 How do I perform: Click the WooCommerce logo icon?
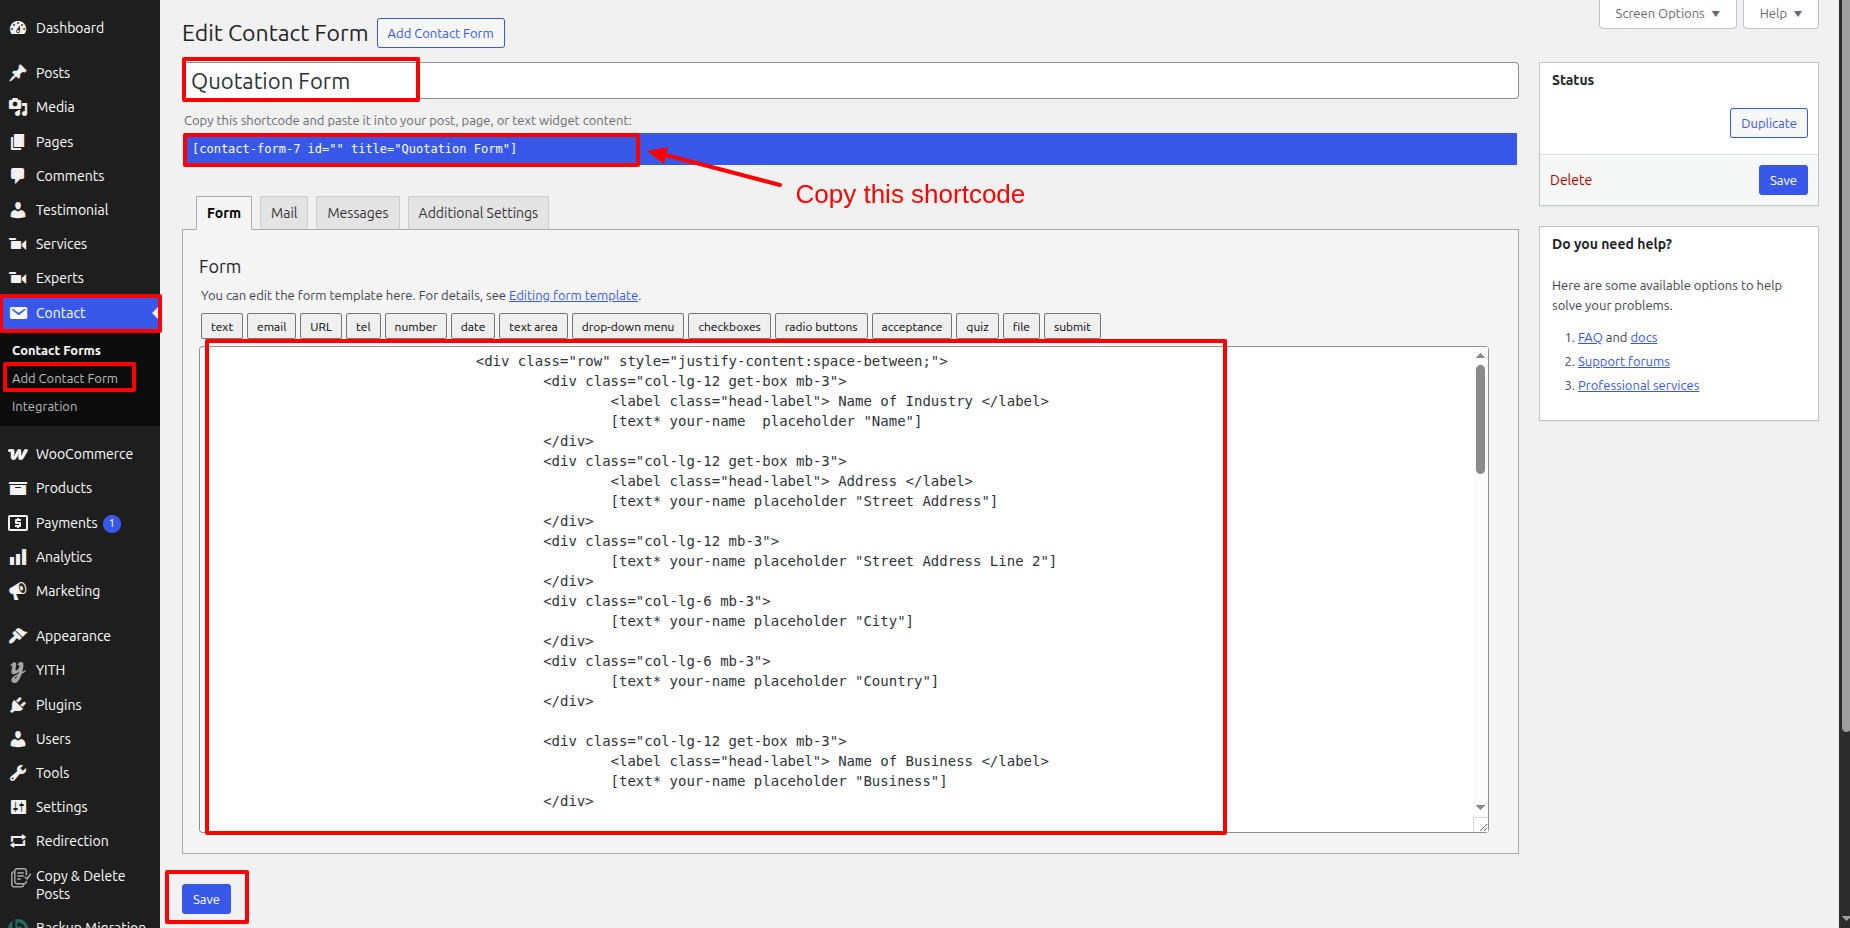click(18, 454)
